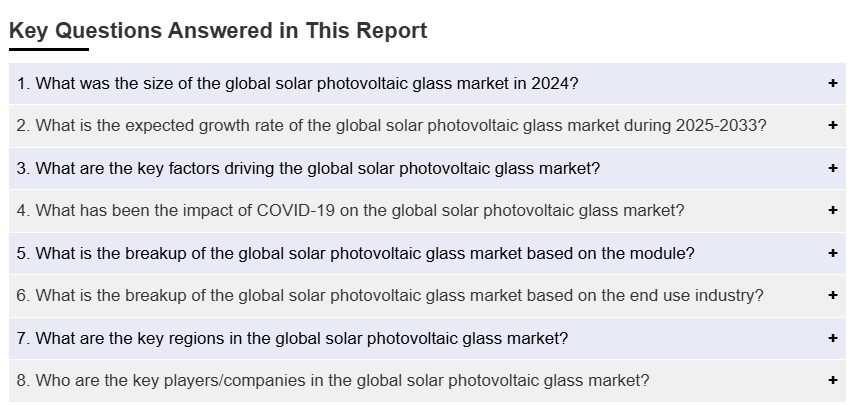The width and height of the screenshot is (850, 405).
Task: Click plus icon for end use industry question
Action: tap(832, 296)
